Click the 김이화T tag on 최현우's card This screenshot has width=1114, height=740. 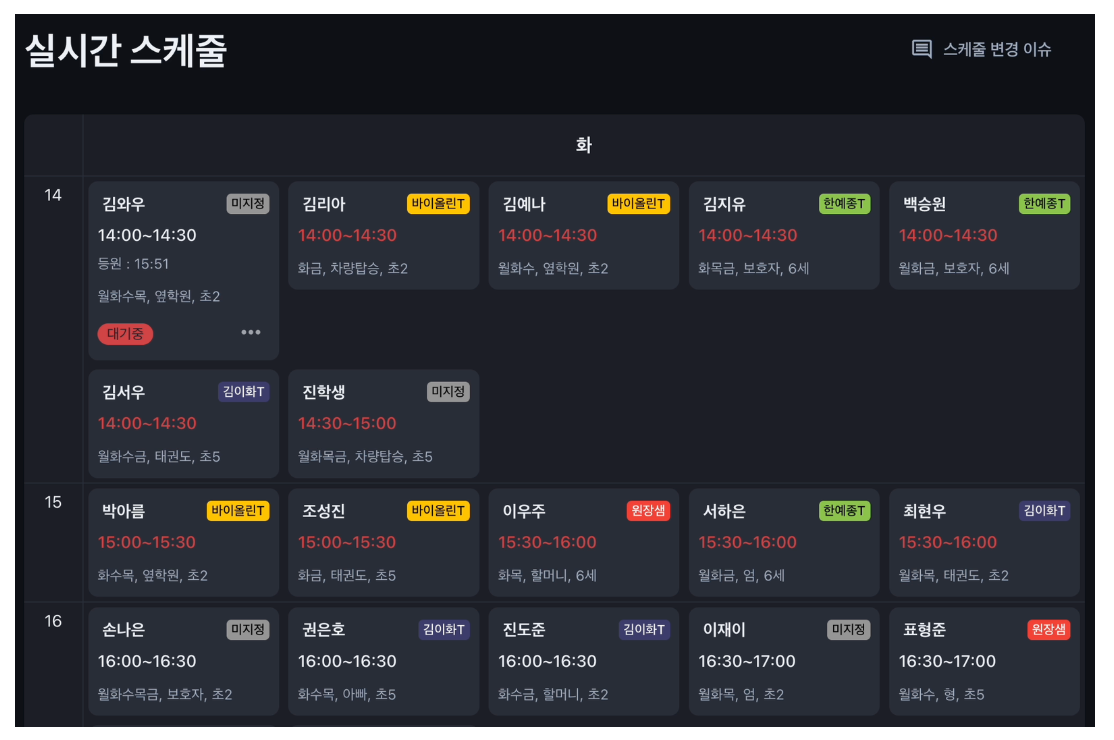pyautogui.click(x=1044, y=511)
